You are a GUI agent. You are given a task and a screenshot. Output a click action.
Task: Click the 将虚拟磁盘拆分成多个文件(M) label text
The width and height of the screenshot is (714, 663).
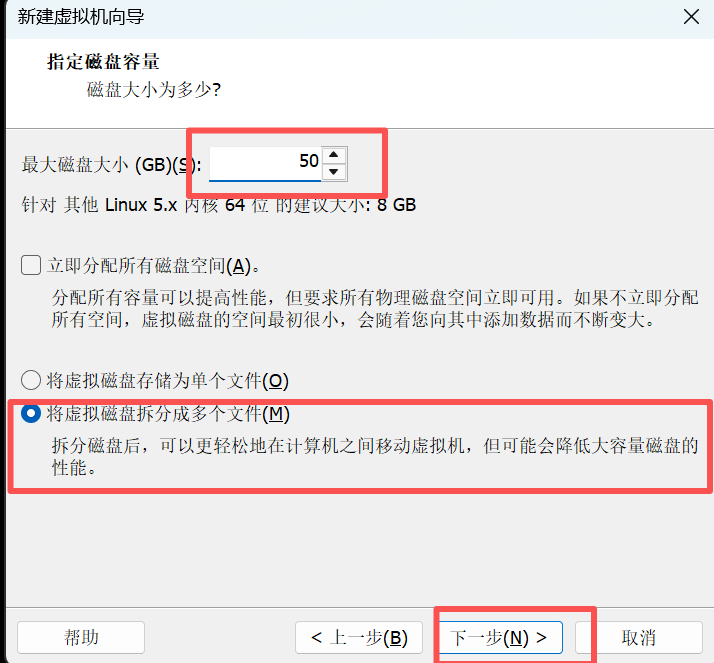[168, 414]
